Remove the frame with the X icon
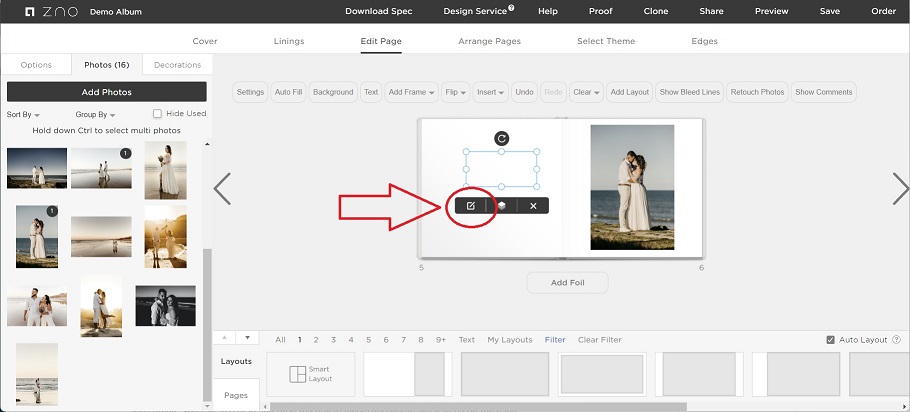 click(x=533, y=205)
